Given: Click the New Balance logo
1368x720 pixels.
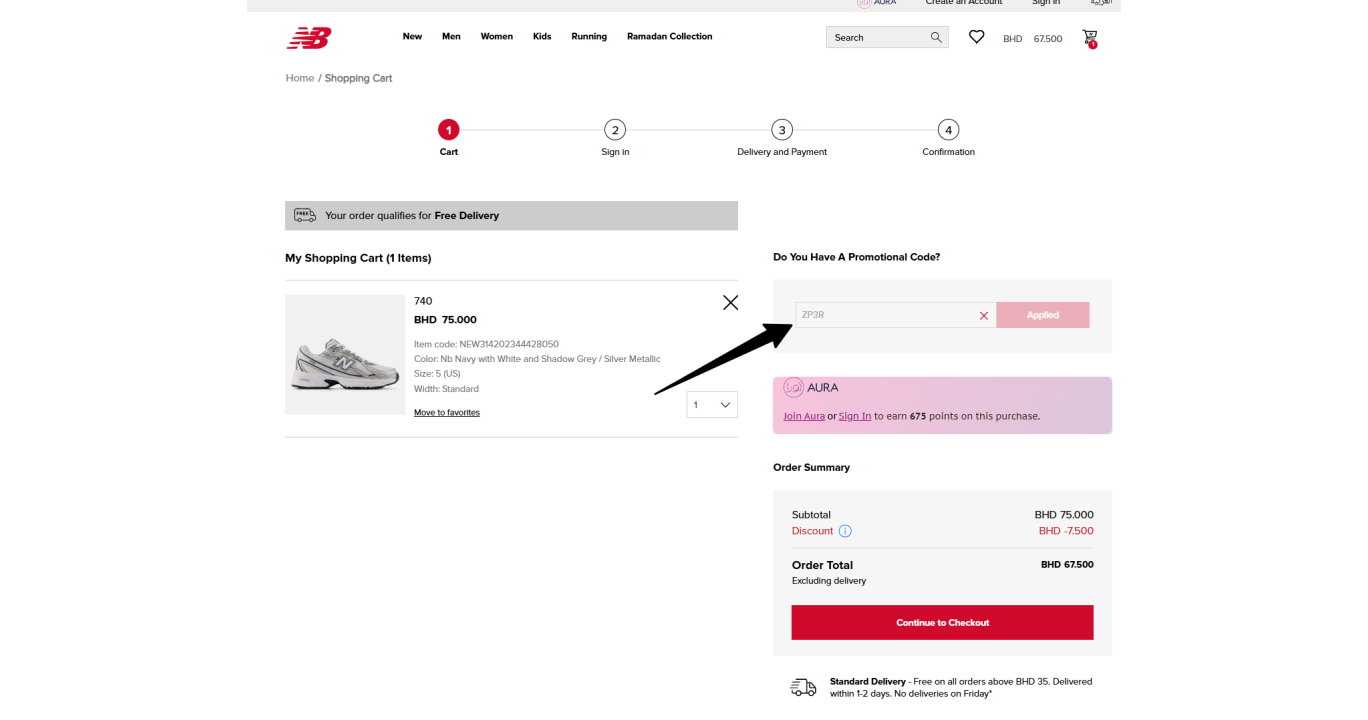Looking at the screenshot, I should click(x=308, y=38).
